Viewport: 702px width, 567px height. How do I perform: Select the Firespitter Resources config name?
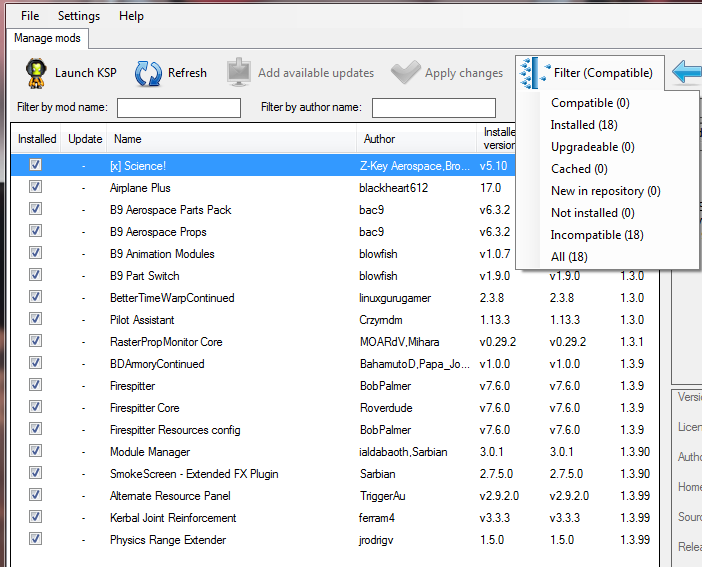pos(175,430)
